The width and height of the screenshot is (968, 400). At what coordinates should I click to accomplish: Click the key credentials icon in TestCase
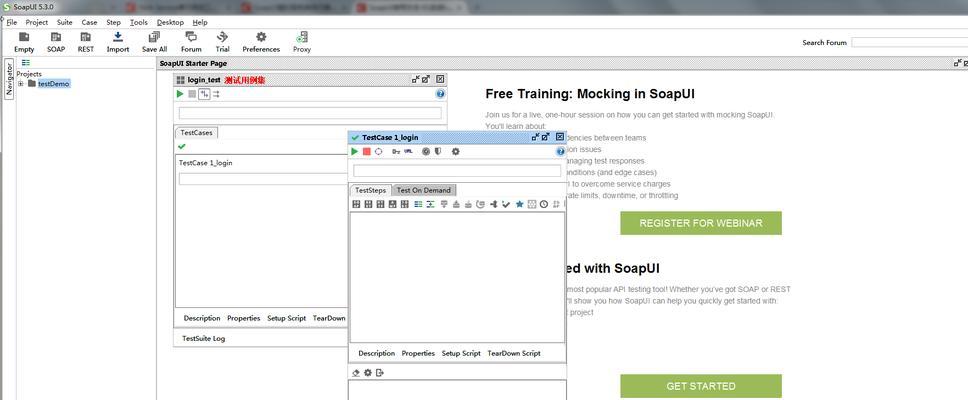pyautogui.click(x=396, y=151)
